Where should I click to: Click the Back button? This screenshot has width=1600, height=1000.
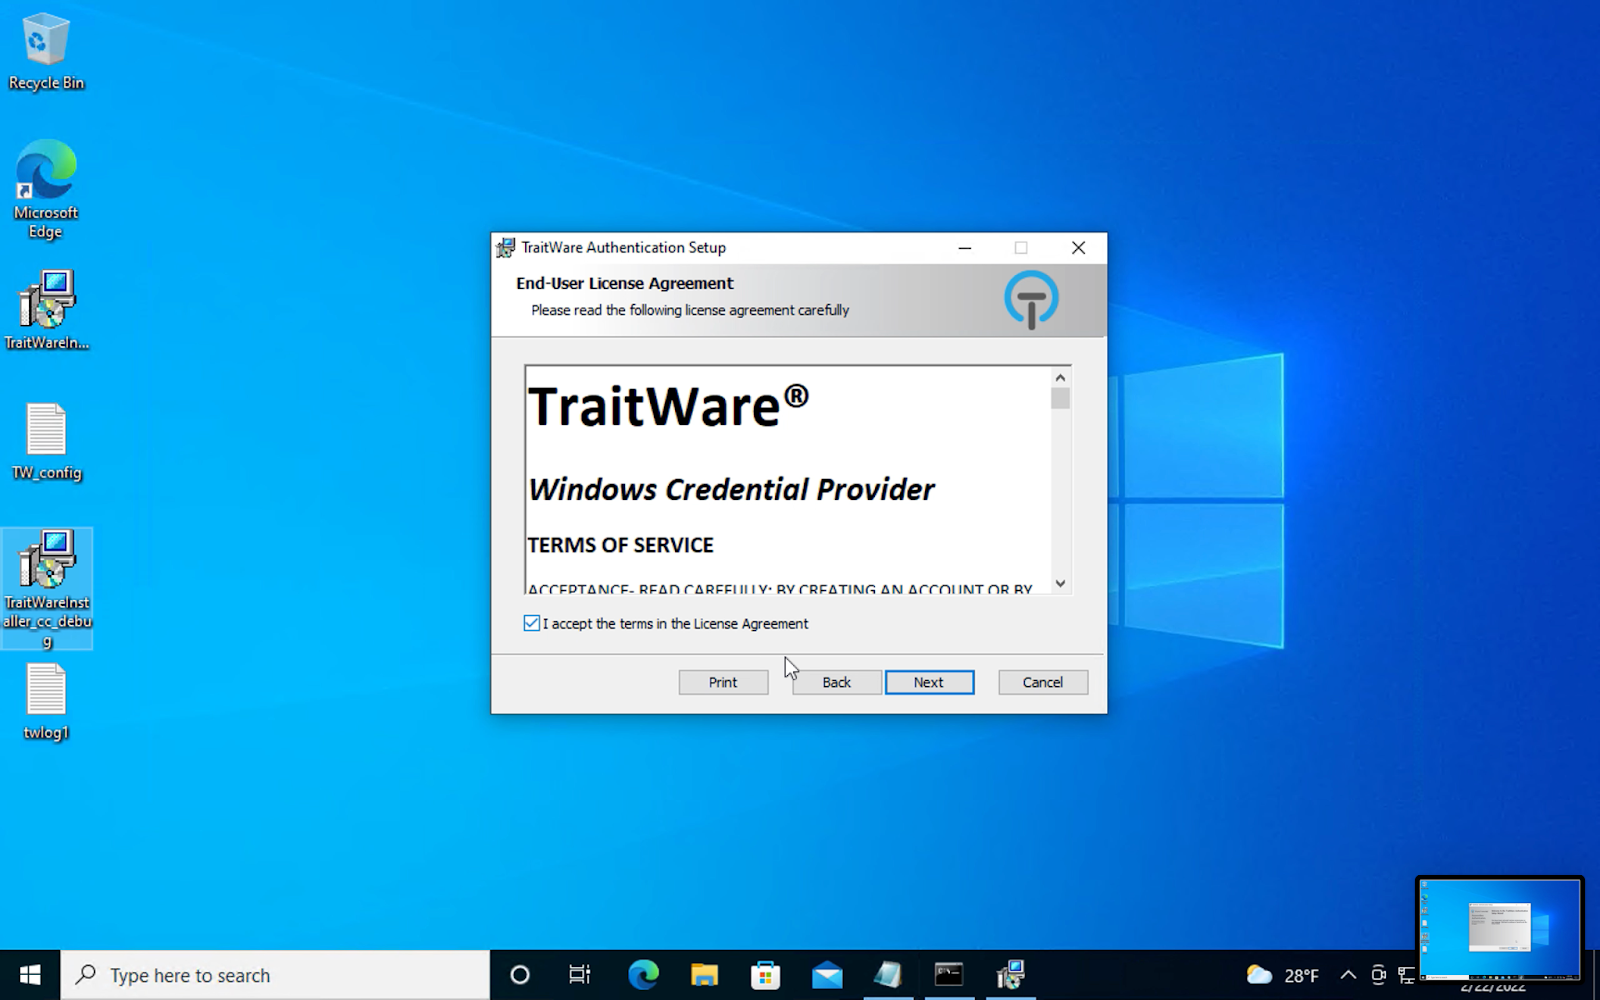[x=837, y=682]
